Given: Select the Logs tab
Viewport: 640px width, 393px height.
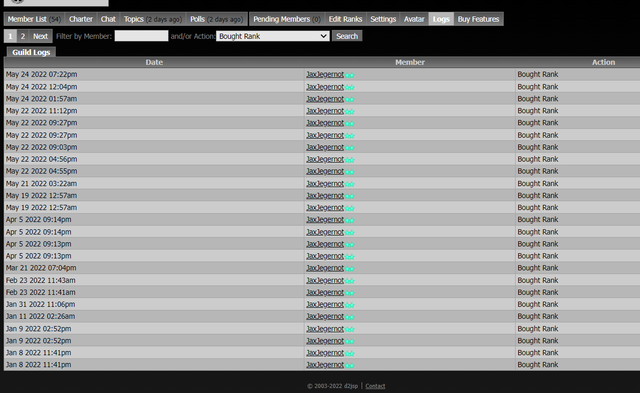Looking at the screenshot, I should (x=441, y=19).
